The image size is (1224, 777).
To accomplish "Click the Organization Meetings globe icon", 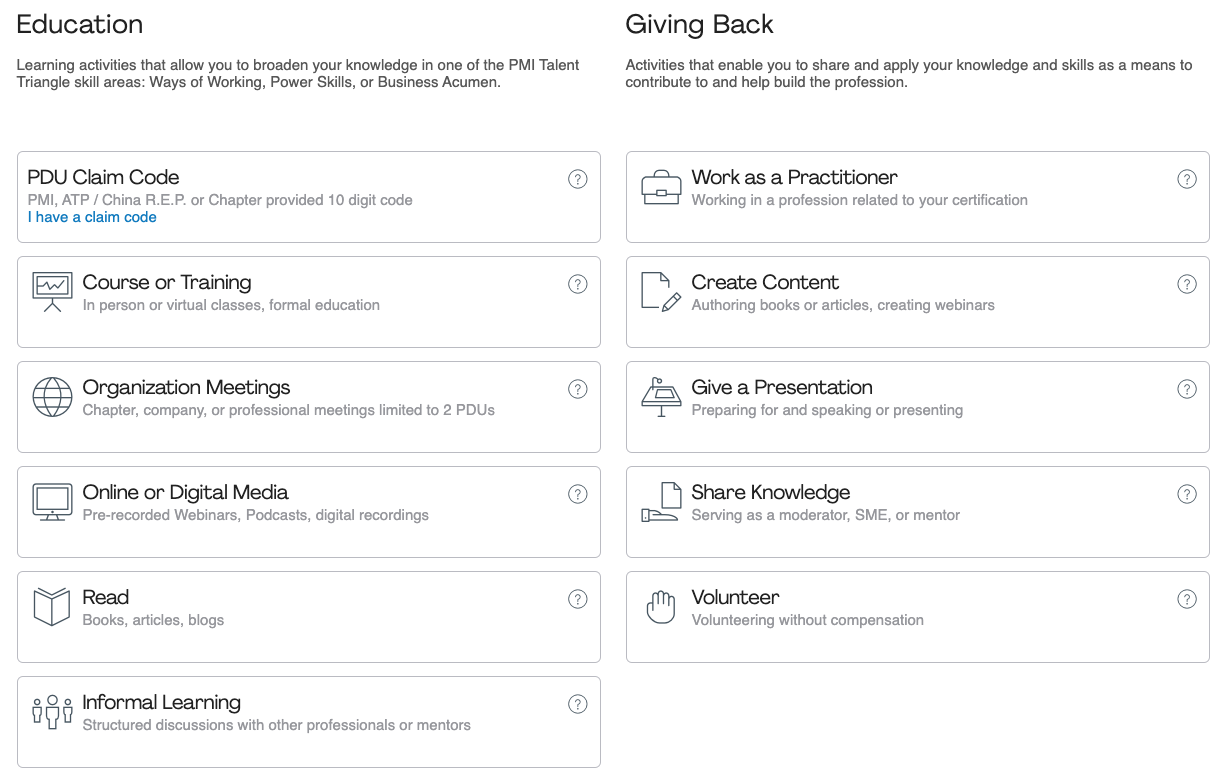I will [x=53, y=397].
